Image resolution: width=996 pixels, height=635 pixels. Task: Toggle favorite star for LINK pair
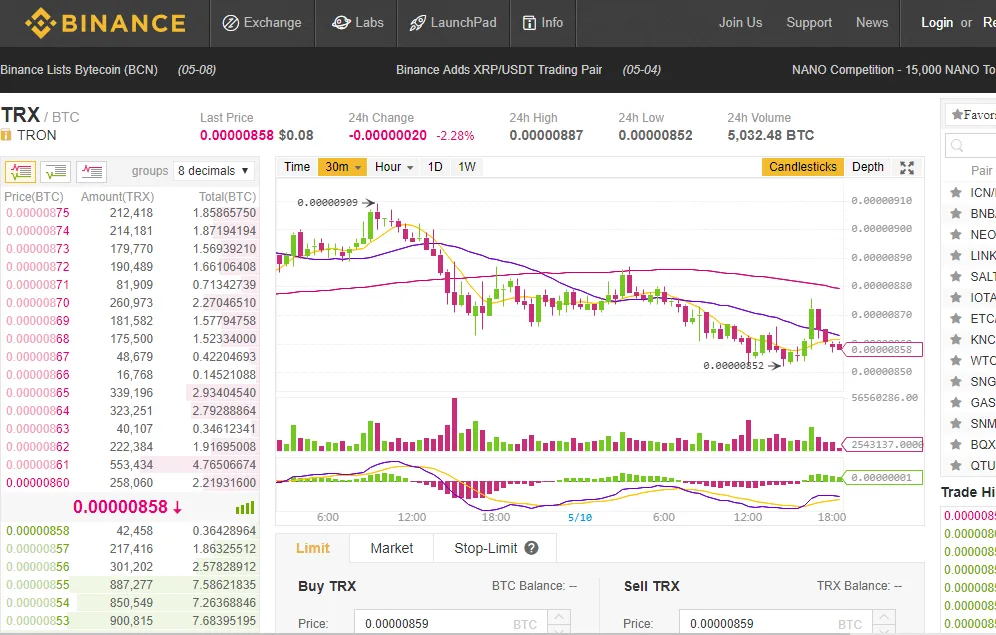click(955, 255)
